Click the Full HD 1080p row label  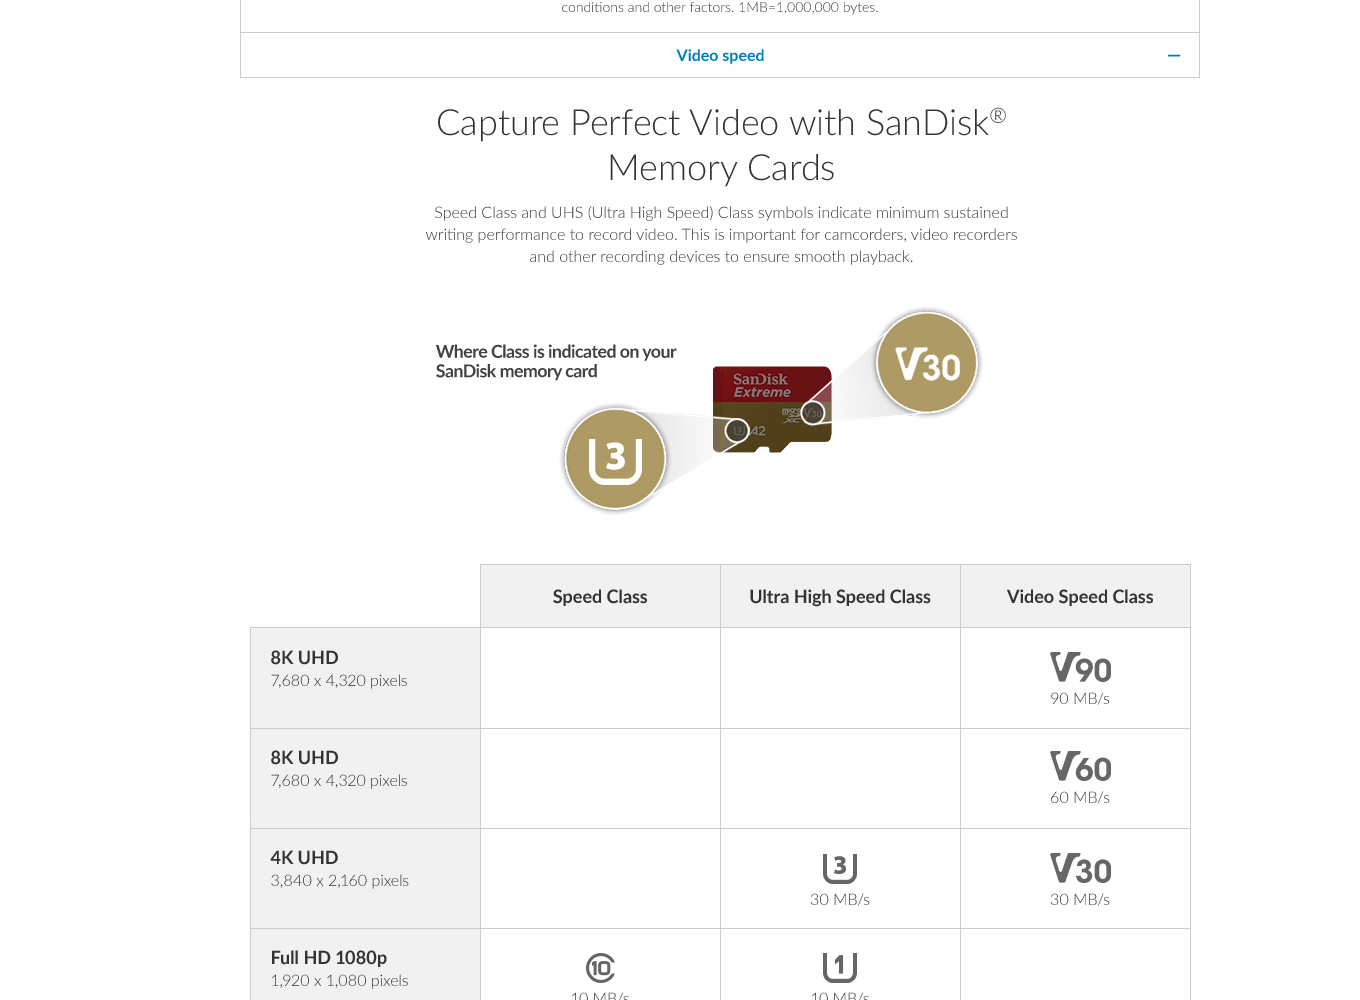click(x=328, y=957)
